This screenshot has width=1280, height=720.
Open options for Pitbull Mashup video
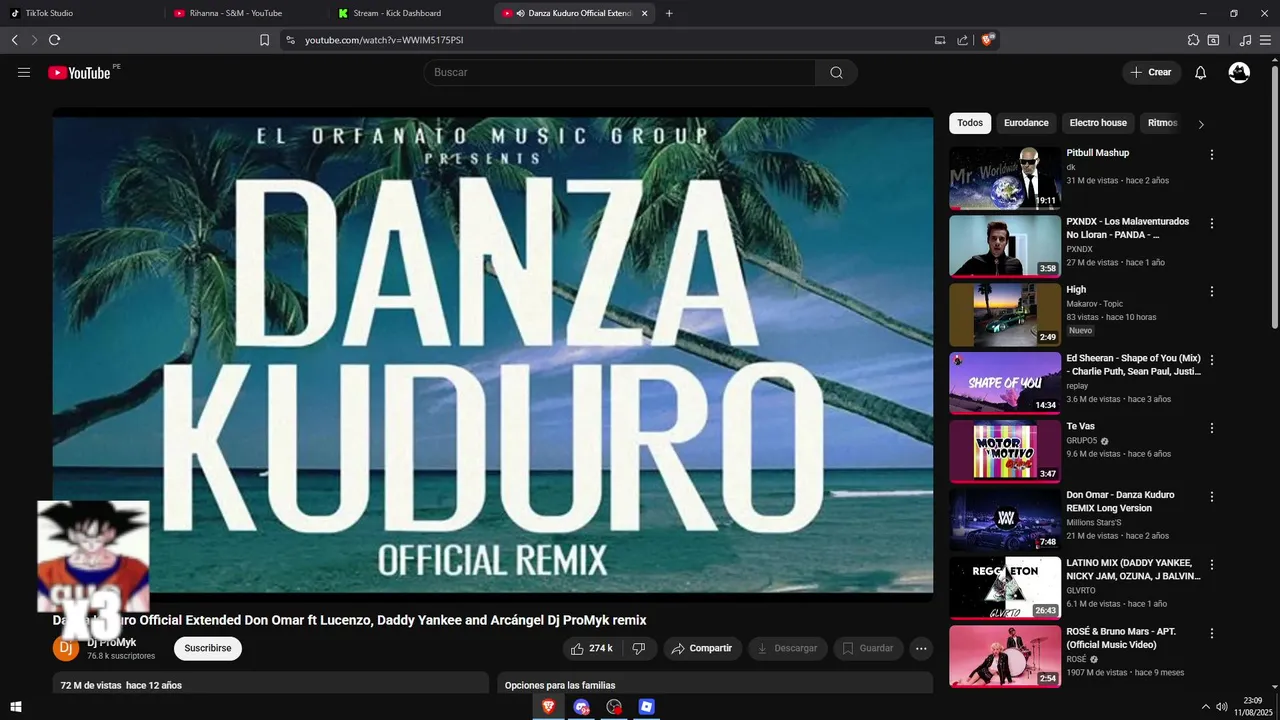point(1212,155)
